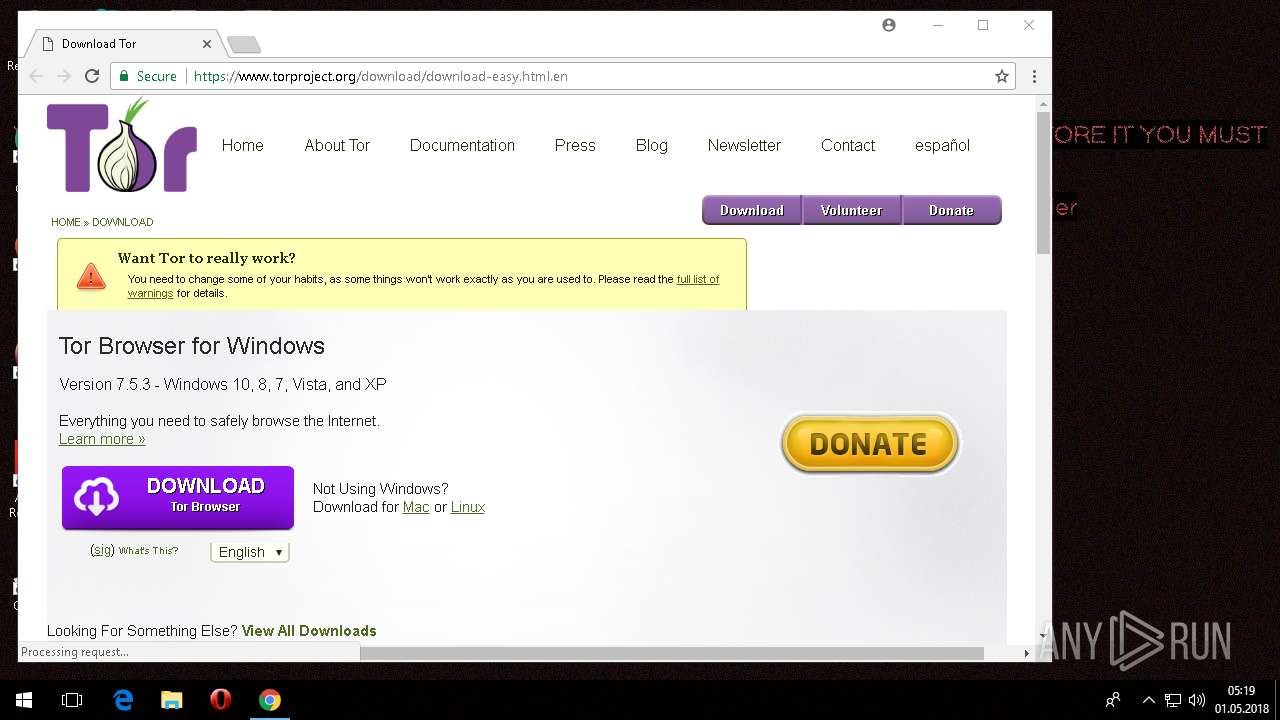
Task: Open the volume control in system tray
Action: click(x=1197, y=700)
